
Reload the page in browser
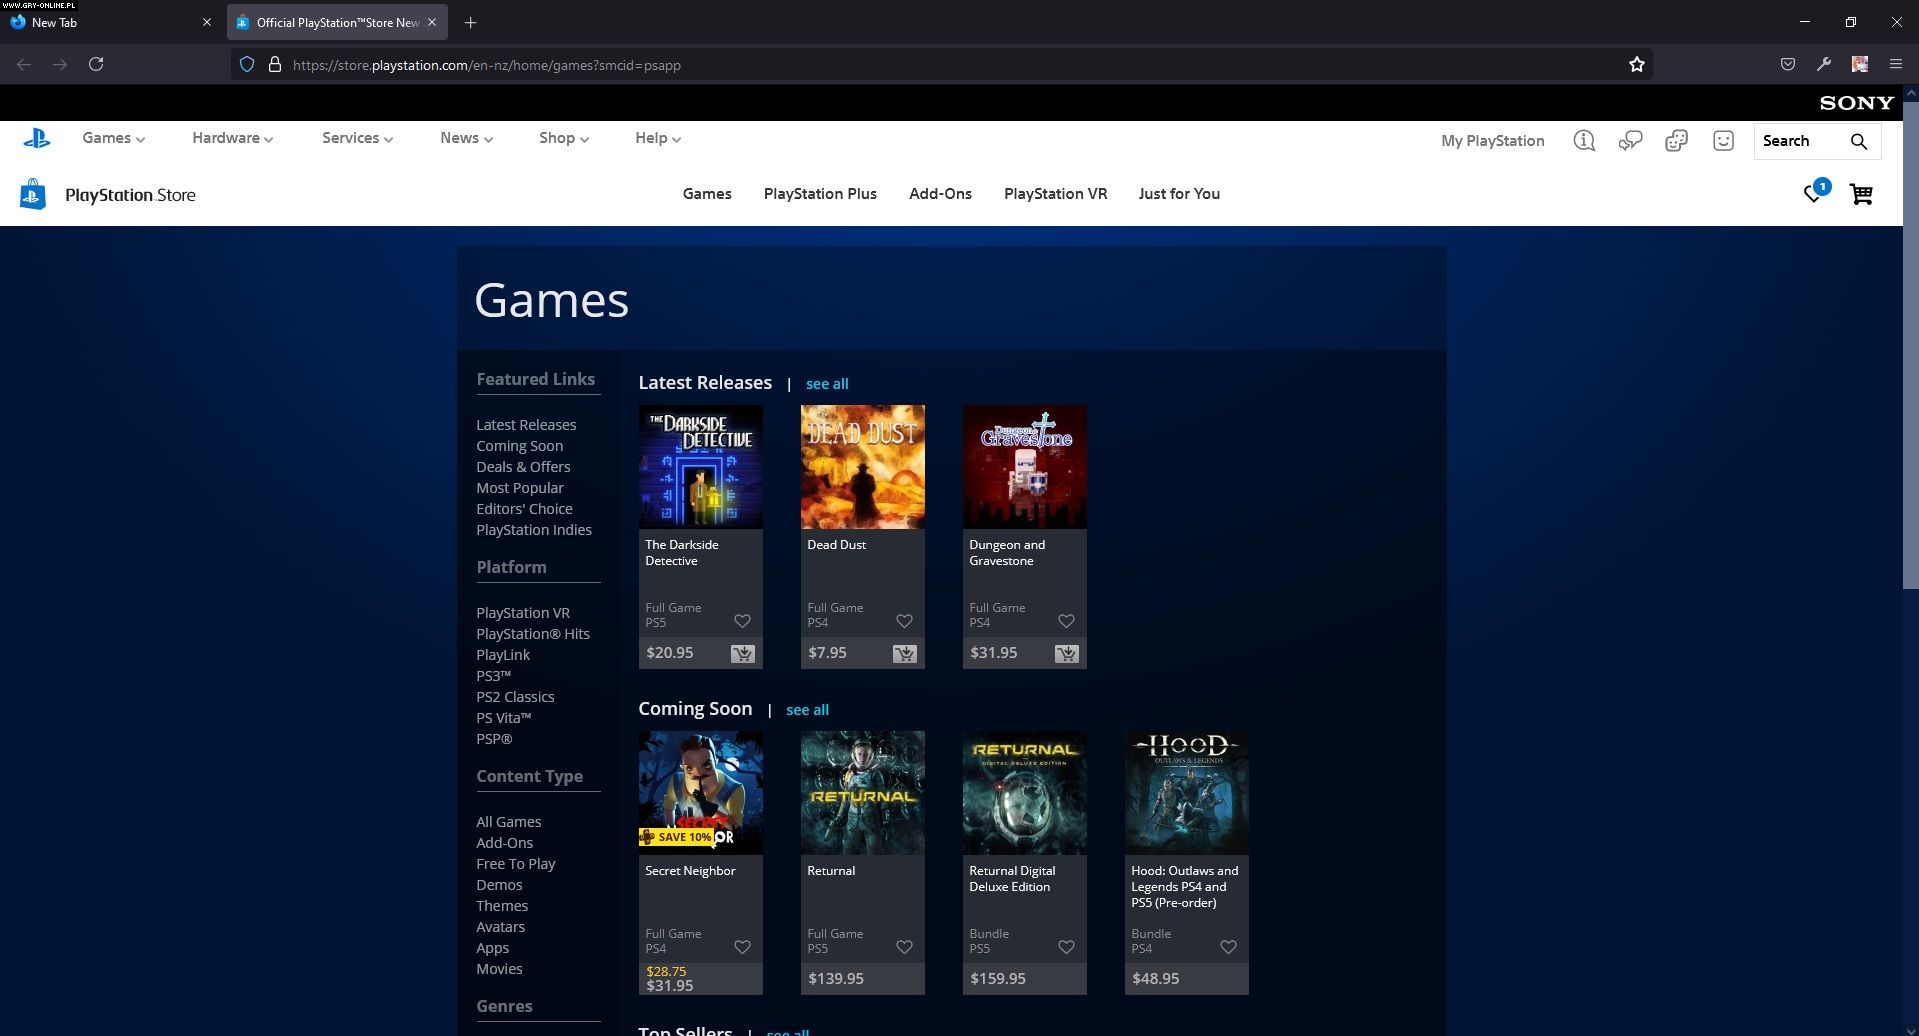pos(96,64)
